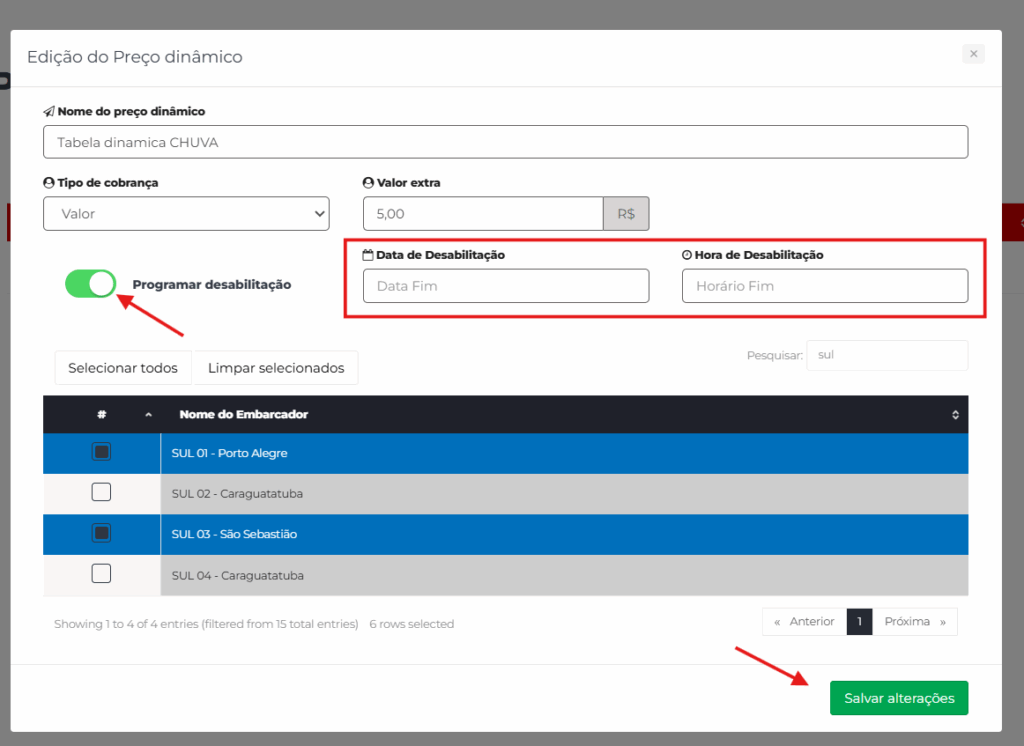This screenshot has width=1024, height=746.
Task: Uncheck SUL 03 - São Sebastião checkbox
Action: click(101, 533)
